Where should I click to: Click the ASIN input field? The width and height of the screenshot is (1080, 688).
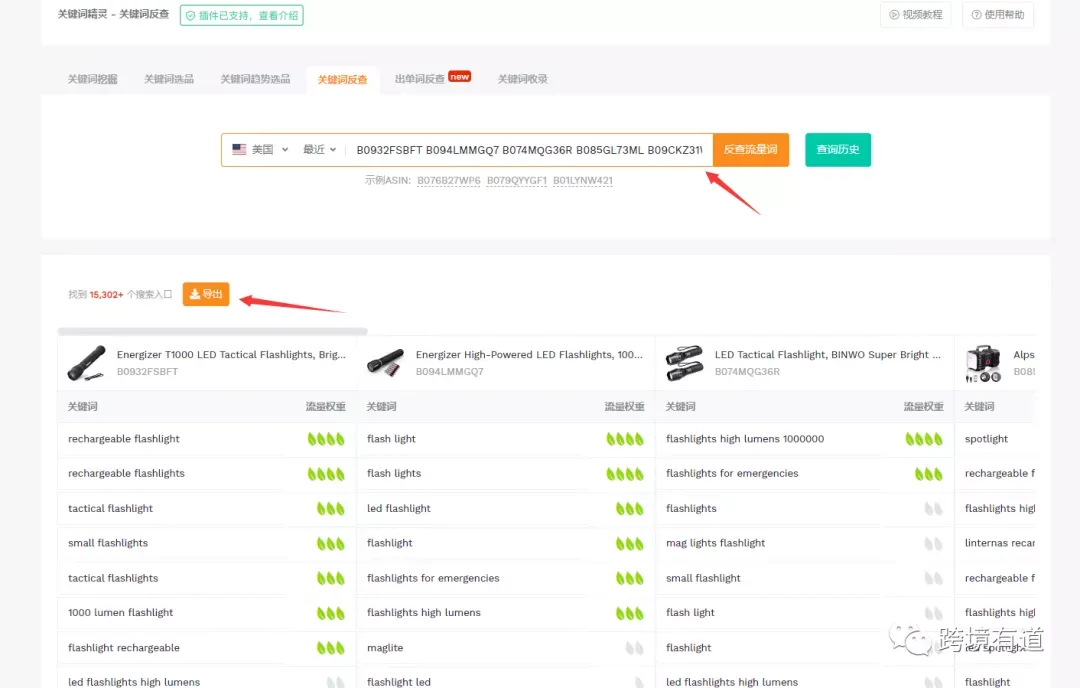click(x=529, y=150)
